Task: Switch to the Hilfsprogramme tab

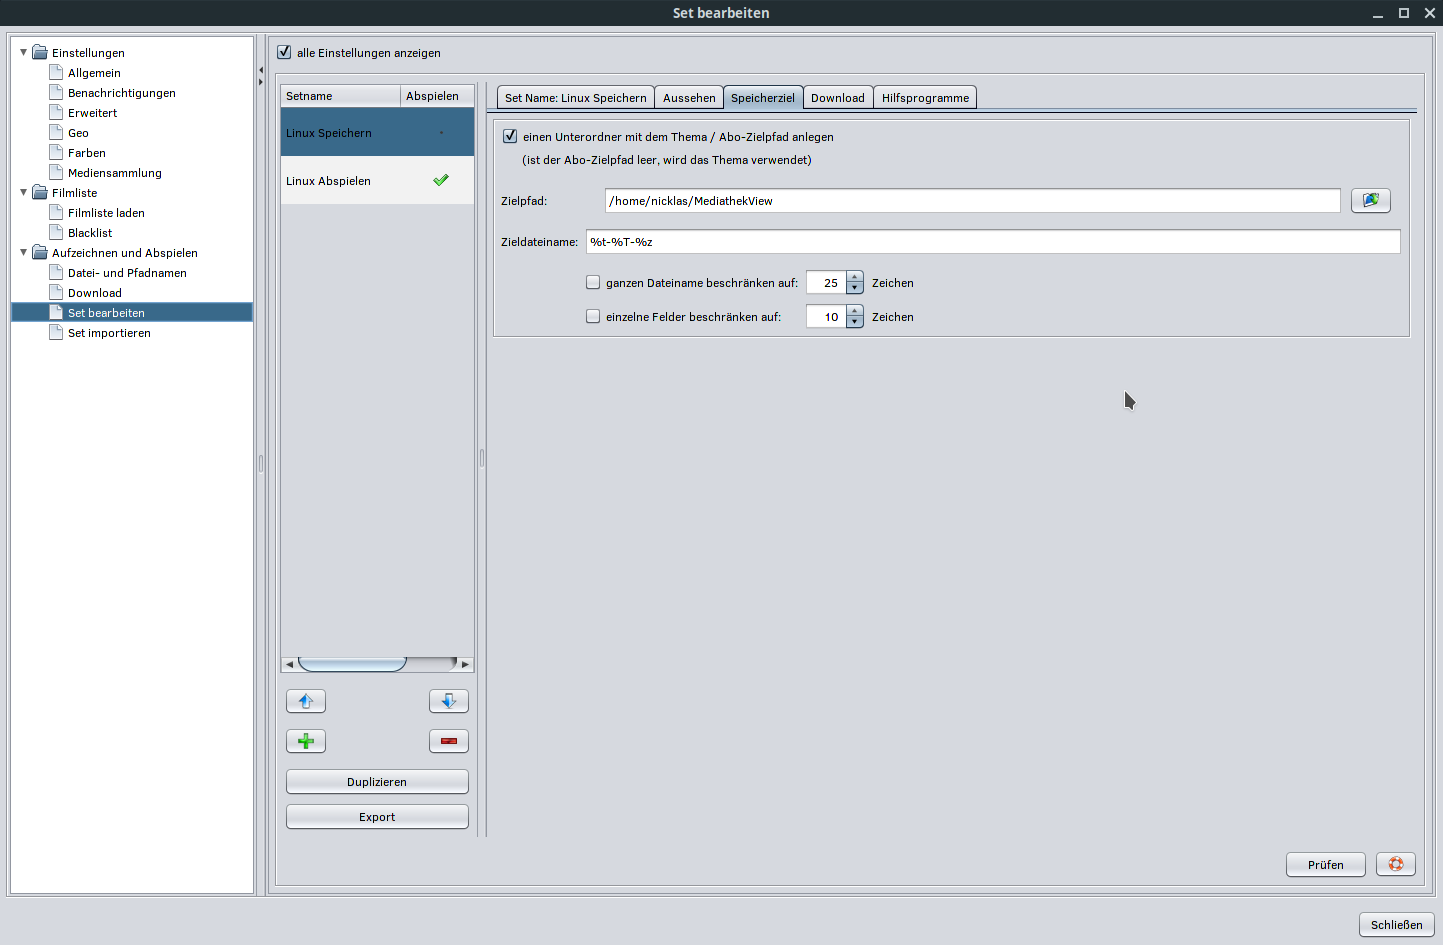Action: (x=925, y=98)
